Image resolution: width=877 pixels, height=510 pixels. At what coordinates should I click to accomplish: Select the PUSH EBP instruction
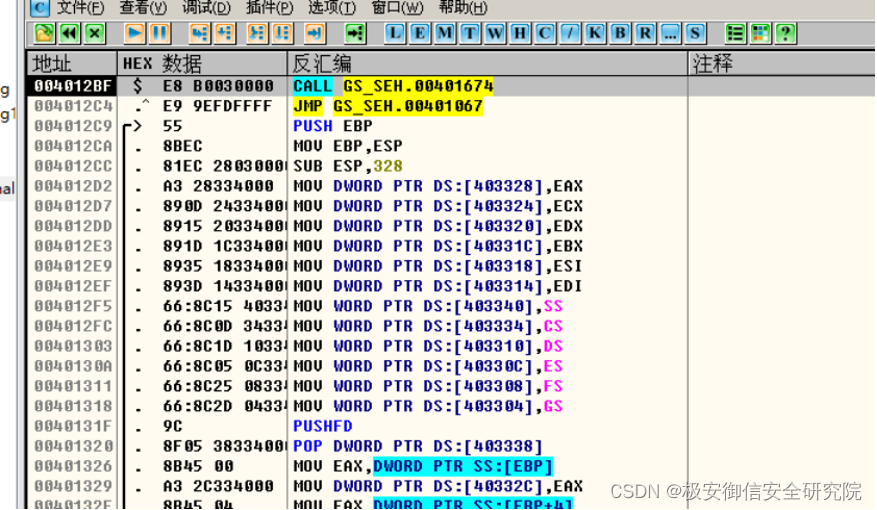(x=333, y=126)
